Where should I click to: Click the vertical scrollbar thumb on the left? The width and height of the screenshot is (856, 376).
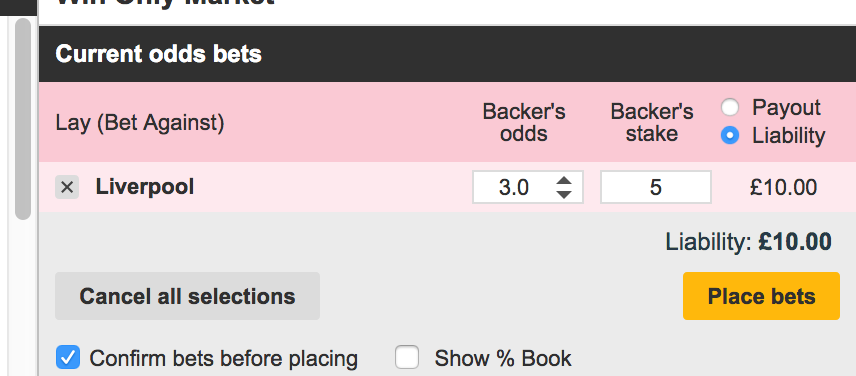coord(23,119)
